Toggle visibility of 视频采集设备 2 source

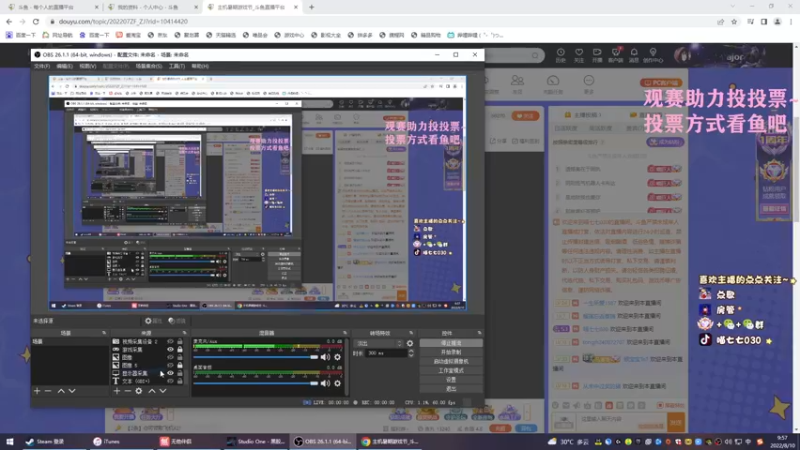click(170, 341)
